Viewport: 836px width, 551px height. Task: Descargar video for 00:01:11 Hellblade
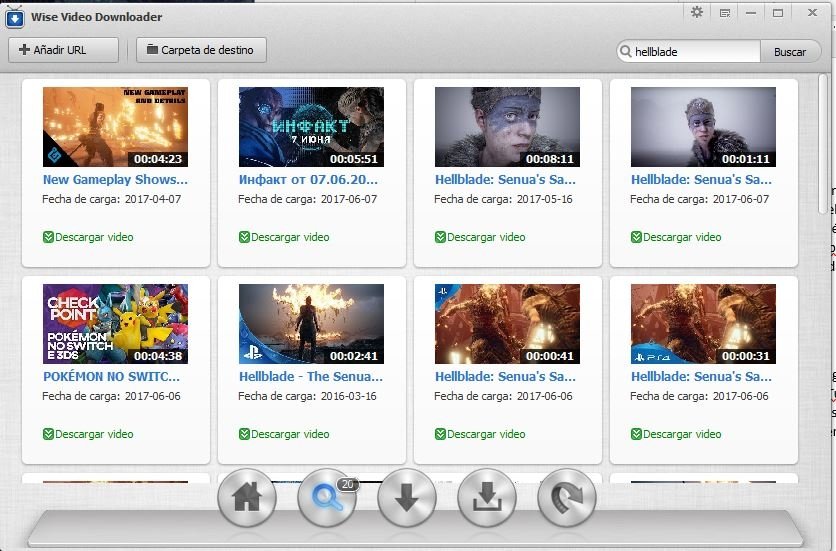pyautogui.click(x=676, y=237)
